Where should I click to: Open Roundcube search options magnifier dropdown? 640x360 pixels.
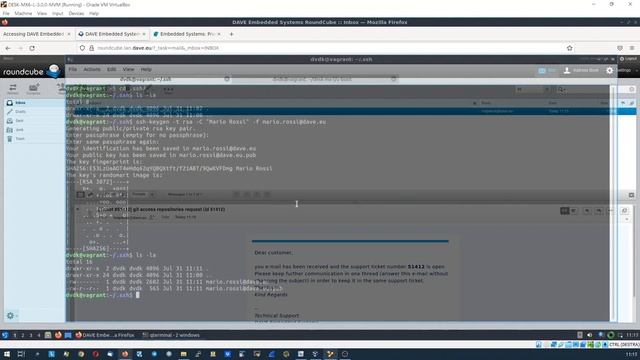point(562,89)
